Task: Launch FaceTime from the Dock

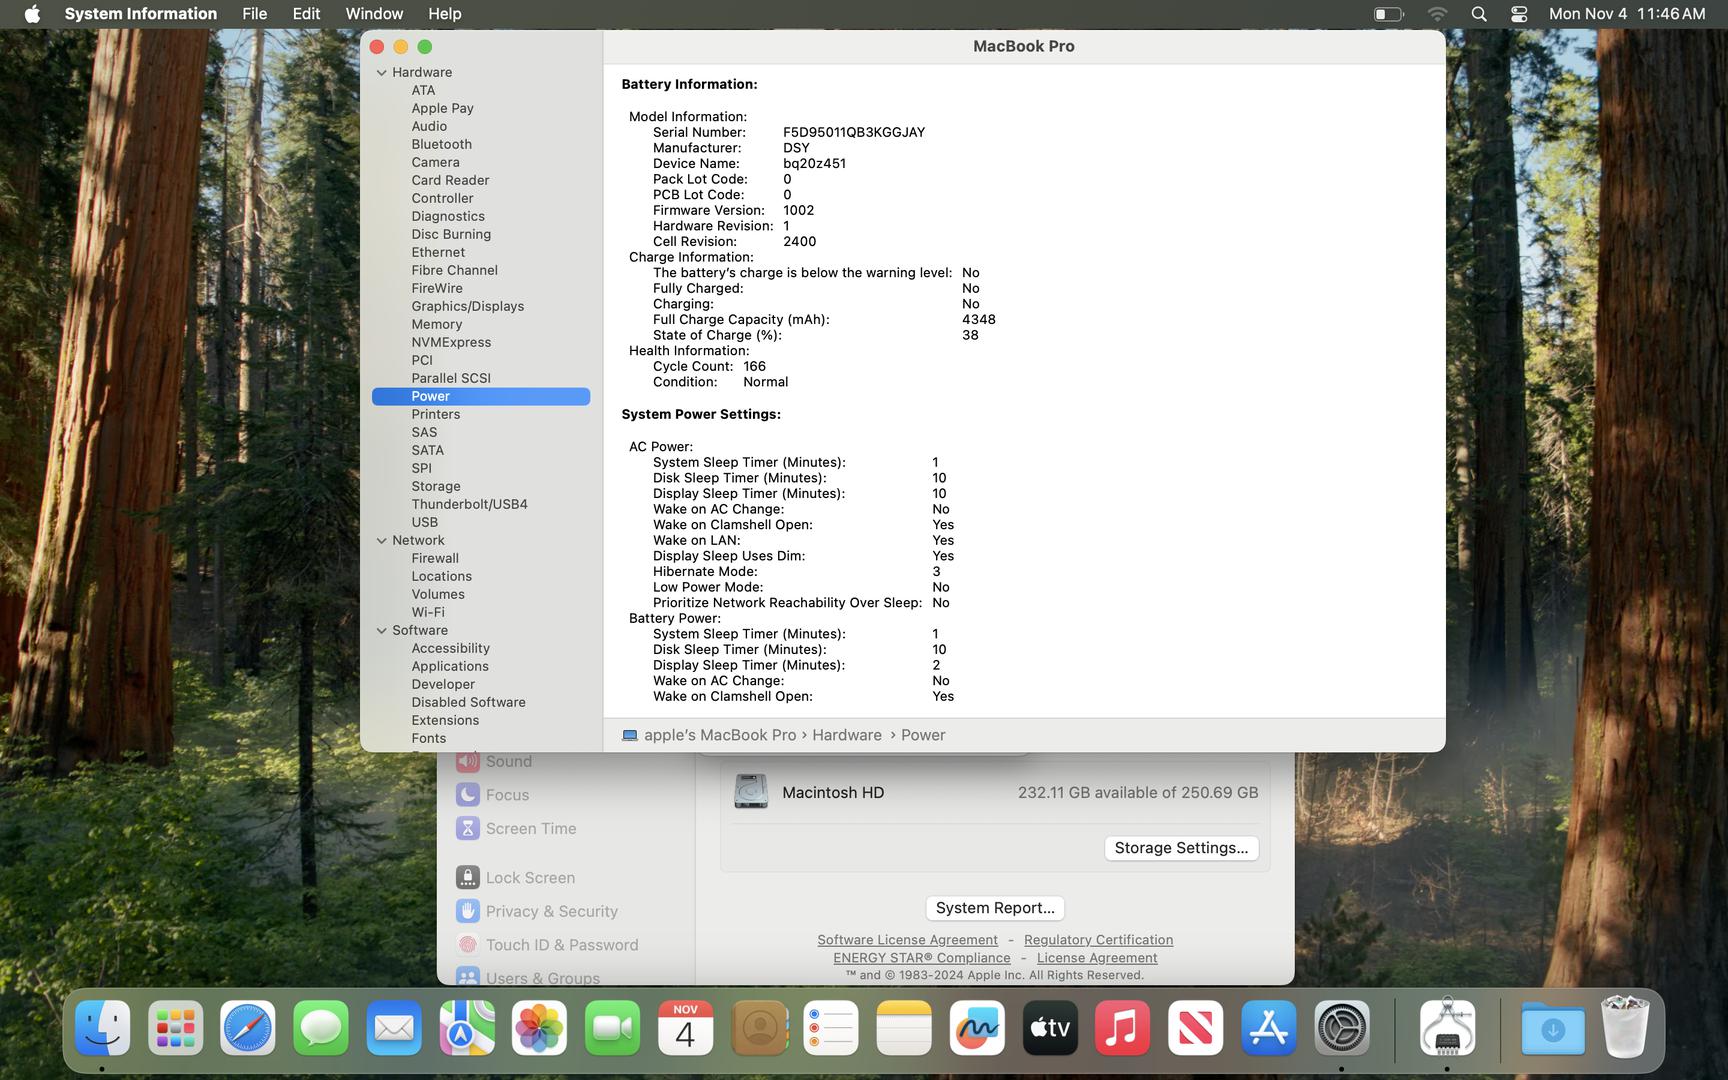Action: [x=612, y=1028]
